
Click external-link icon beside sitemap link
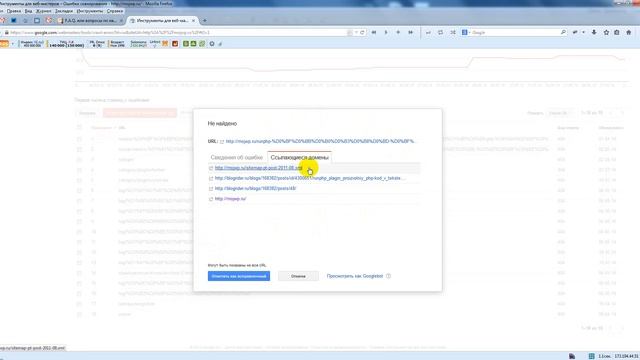pos(211,168)
